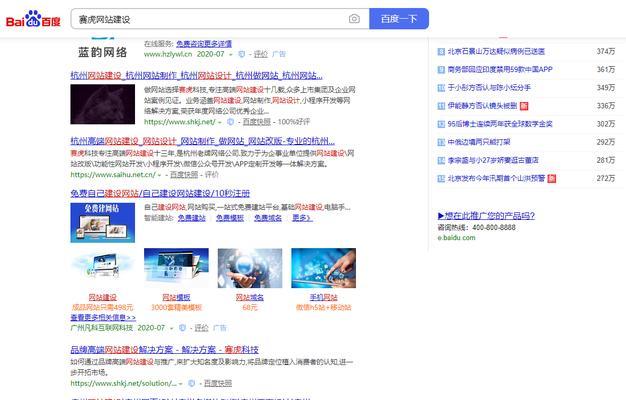Click rank icon beside 北京石景山万达 topic
Viewport: 626px width, 400px height.
(441, 51)
